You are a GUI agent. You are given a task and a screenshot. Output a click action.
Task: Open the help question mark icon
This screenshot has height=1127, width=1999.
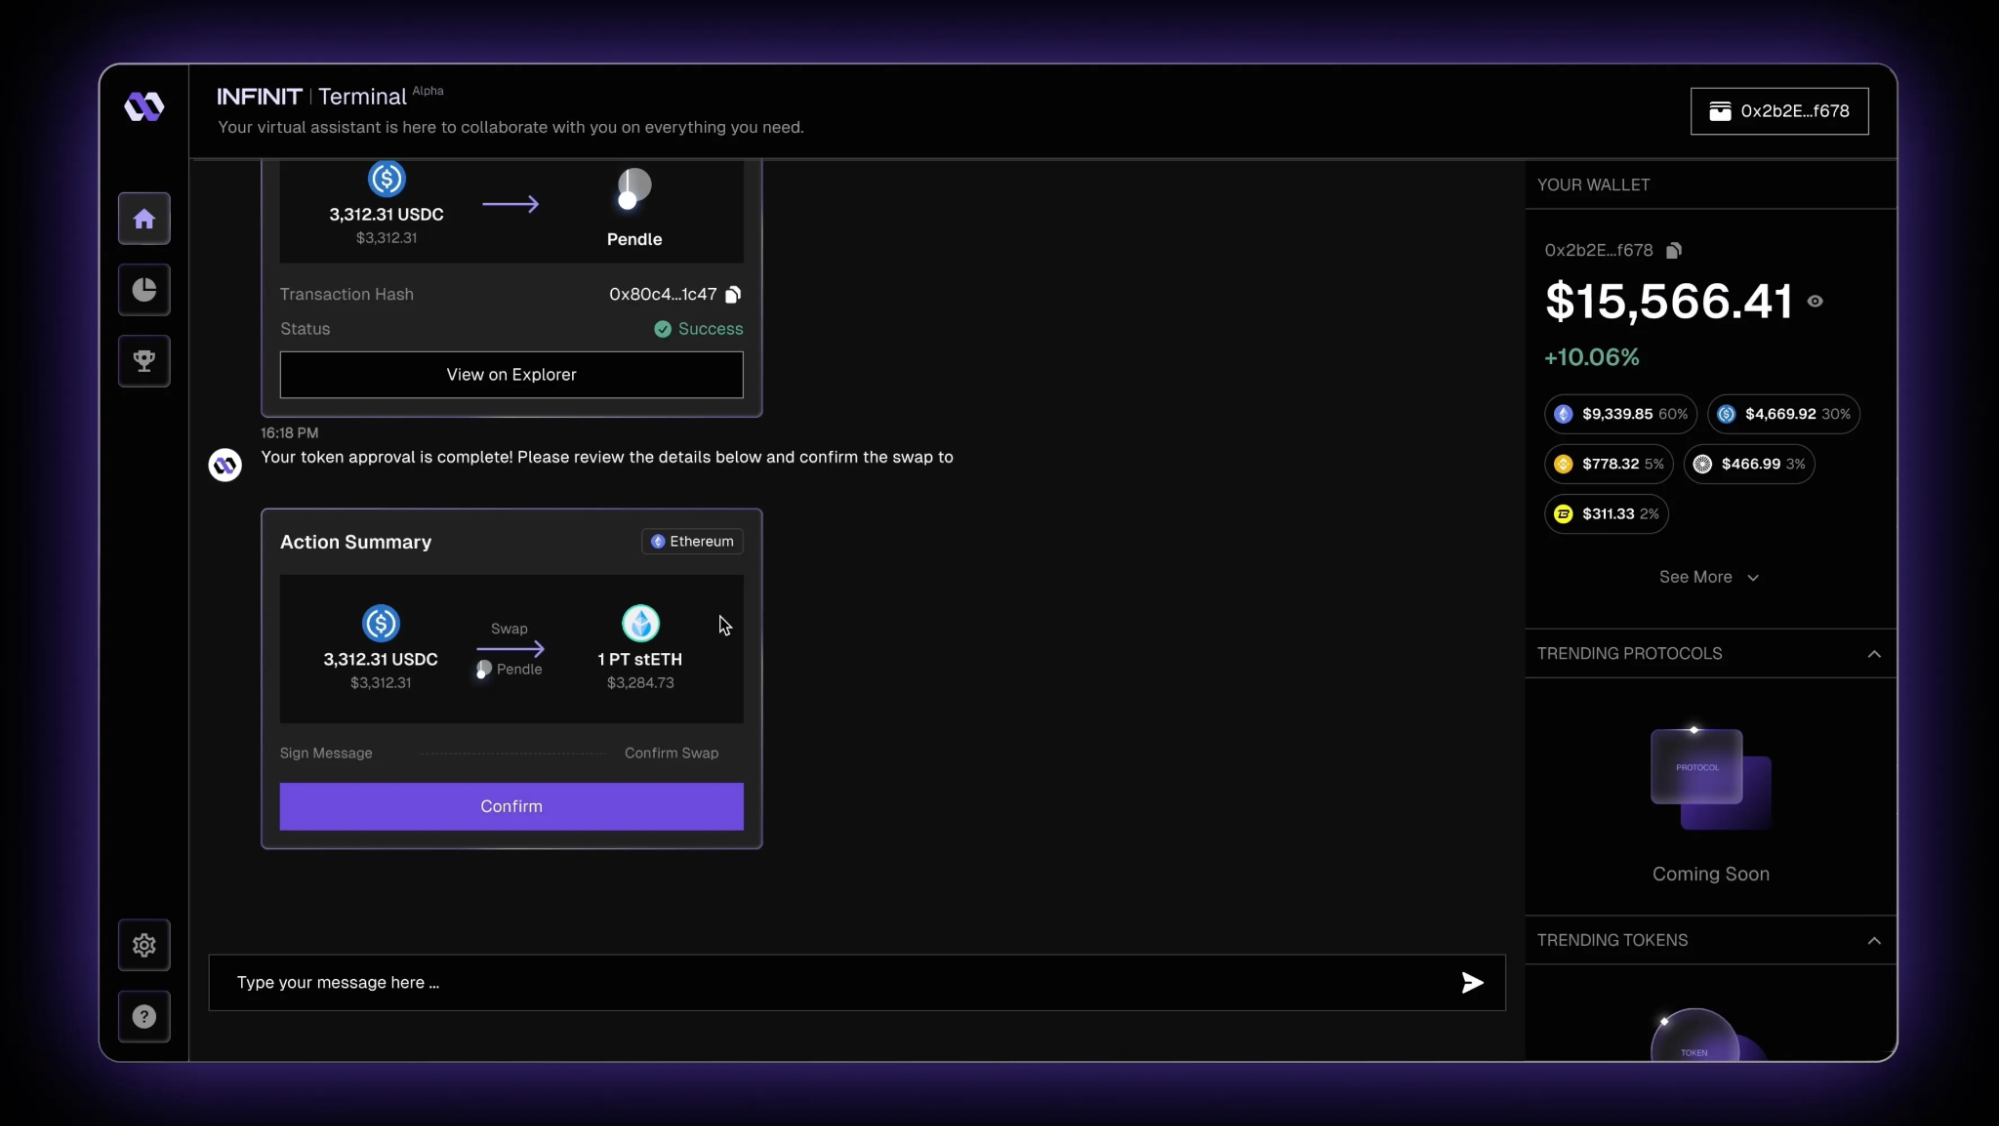tap(144, 1017)
